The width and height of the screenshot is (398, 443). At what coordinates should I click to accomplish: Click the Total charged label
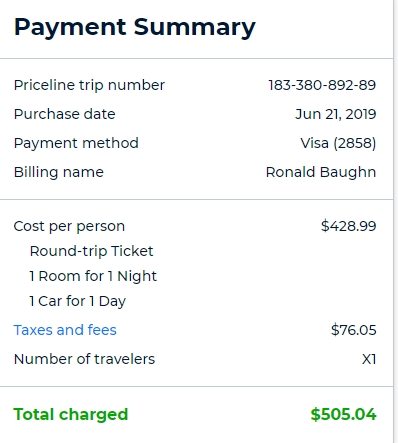pos(71,415)
